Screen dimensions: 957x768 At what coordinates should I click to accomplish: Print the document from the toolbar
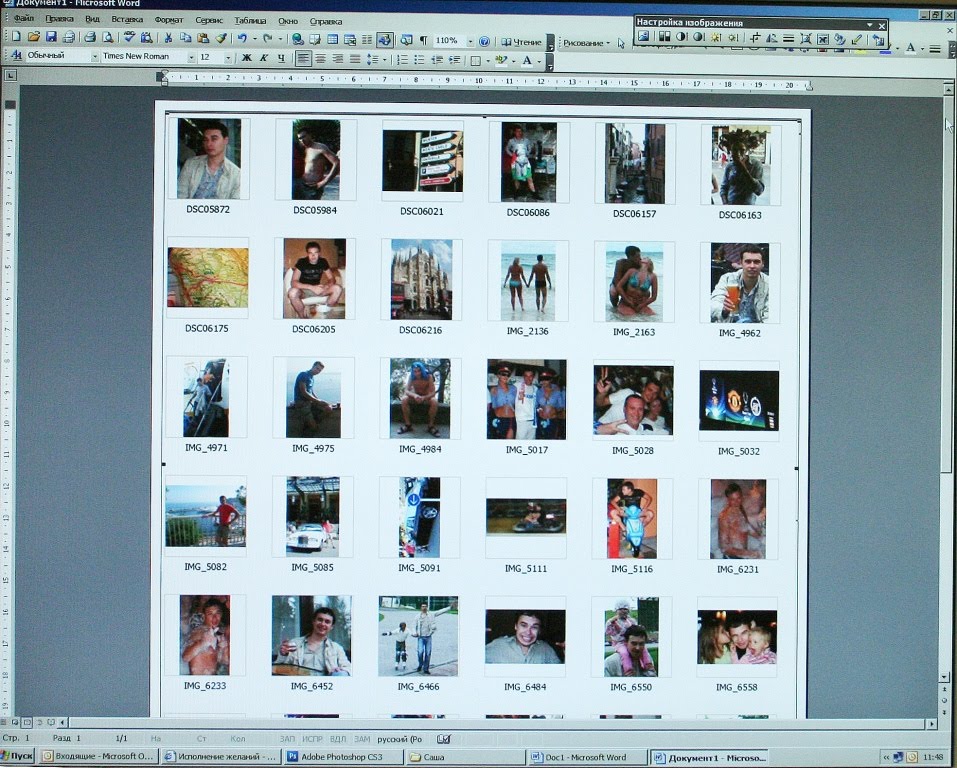click(90, 37)
